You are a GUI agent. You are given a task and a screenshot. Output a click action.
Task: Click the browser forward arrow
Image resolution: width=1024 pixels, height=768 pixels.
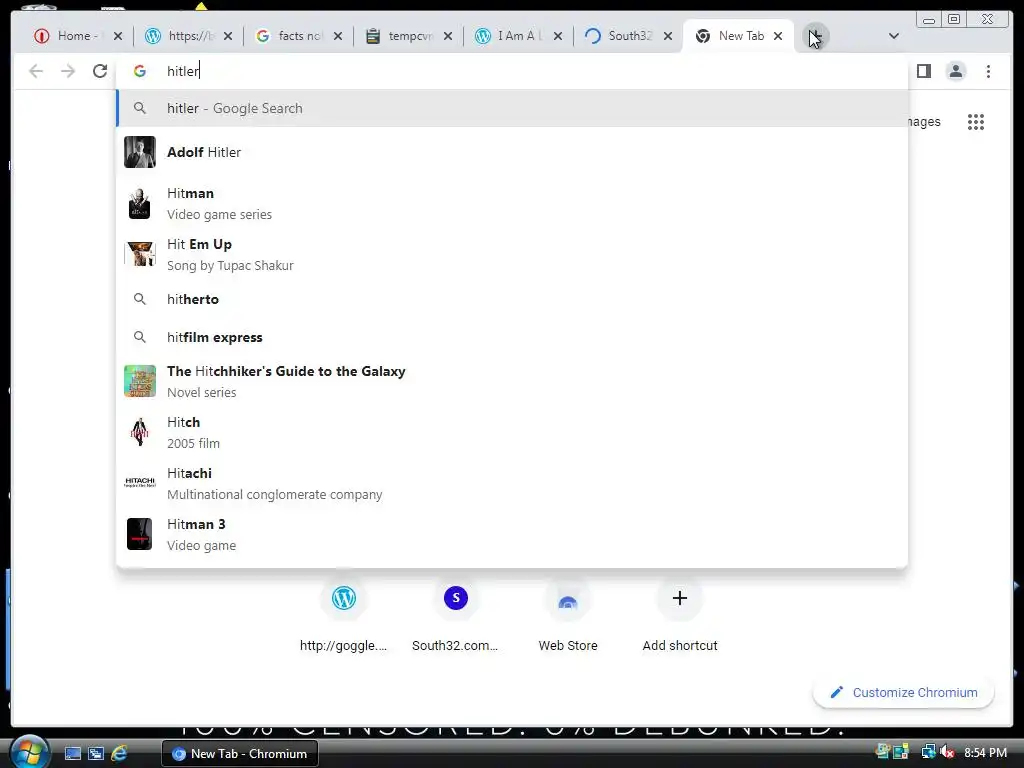(x=68, y=71)
